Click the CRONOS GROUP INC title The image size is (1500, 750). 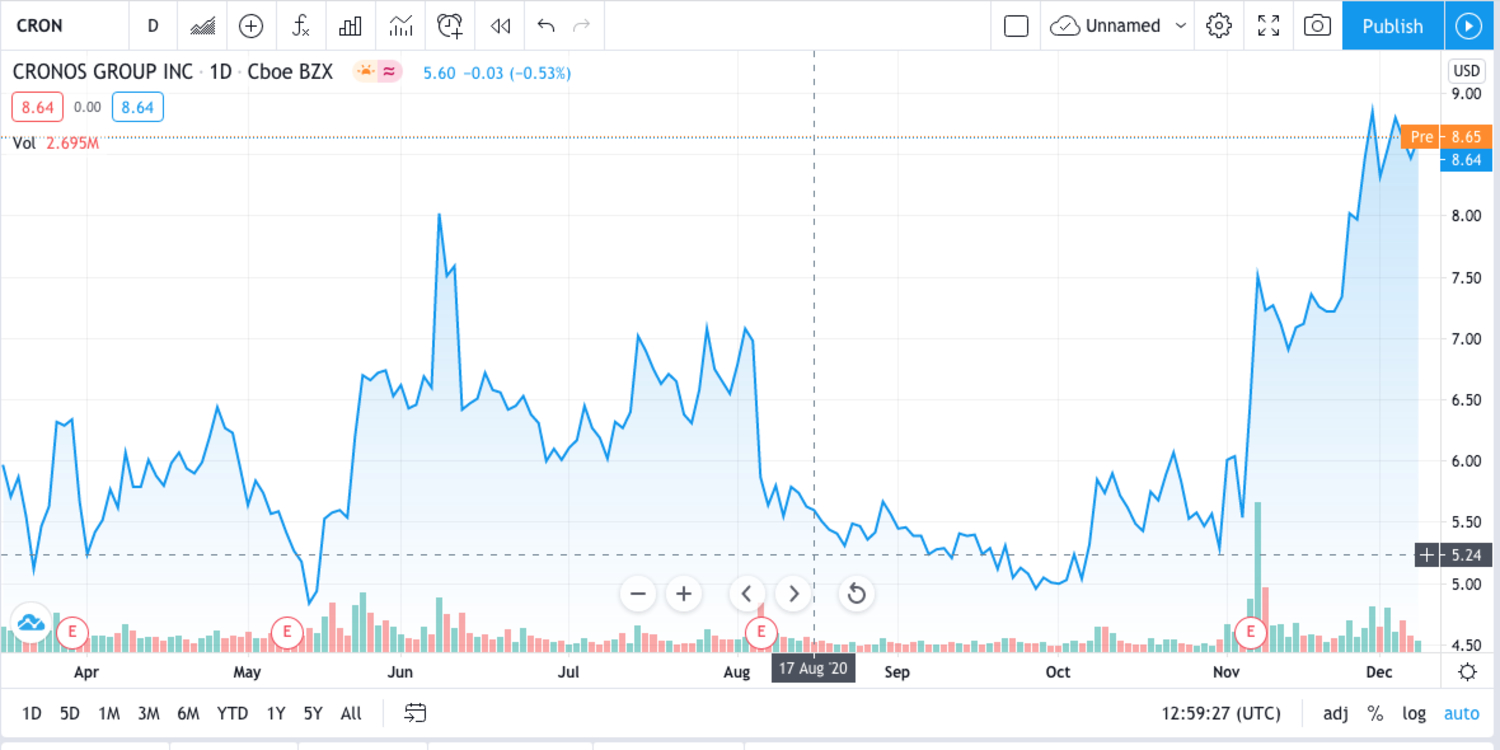[102, 72]
